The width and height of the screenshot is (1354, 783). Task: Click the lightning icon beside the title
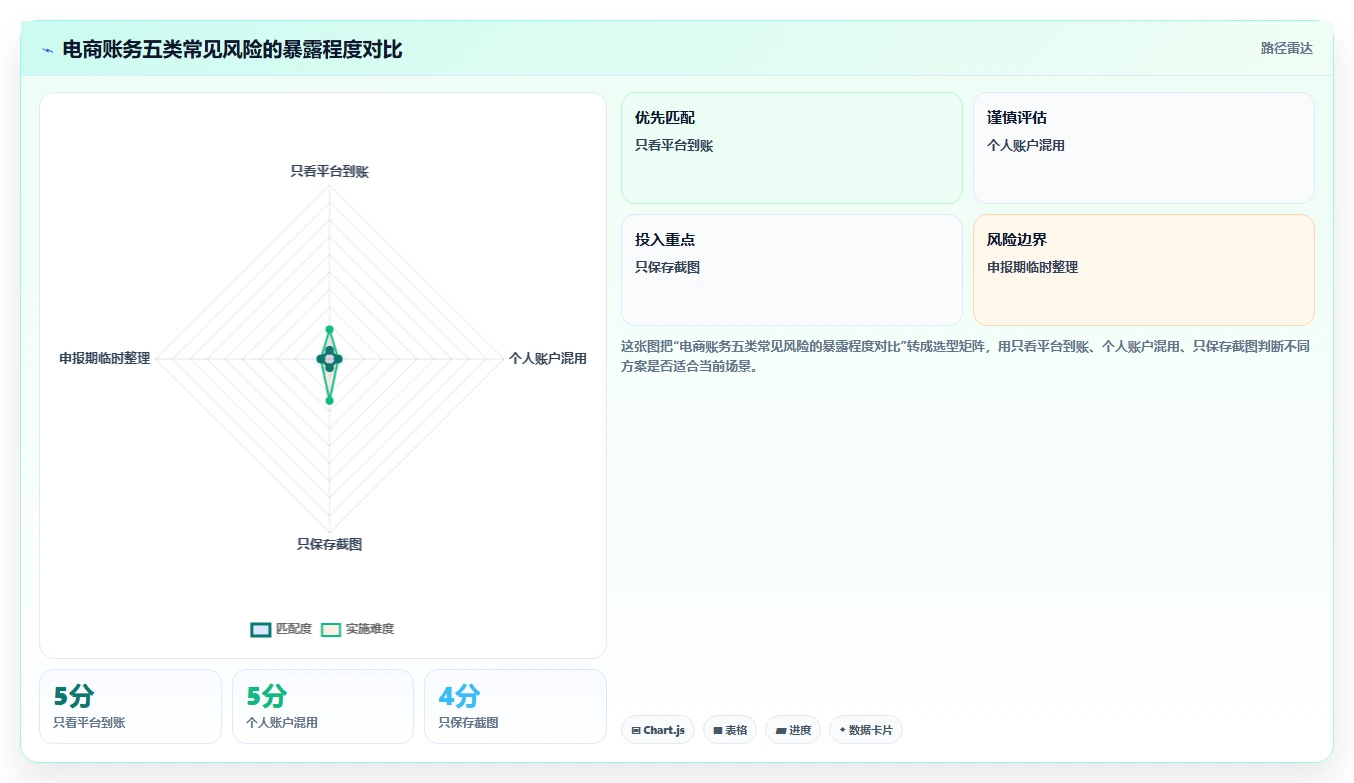pyautogui.click(x=47, y=49)
